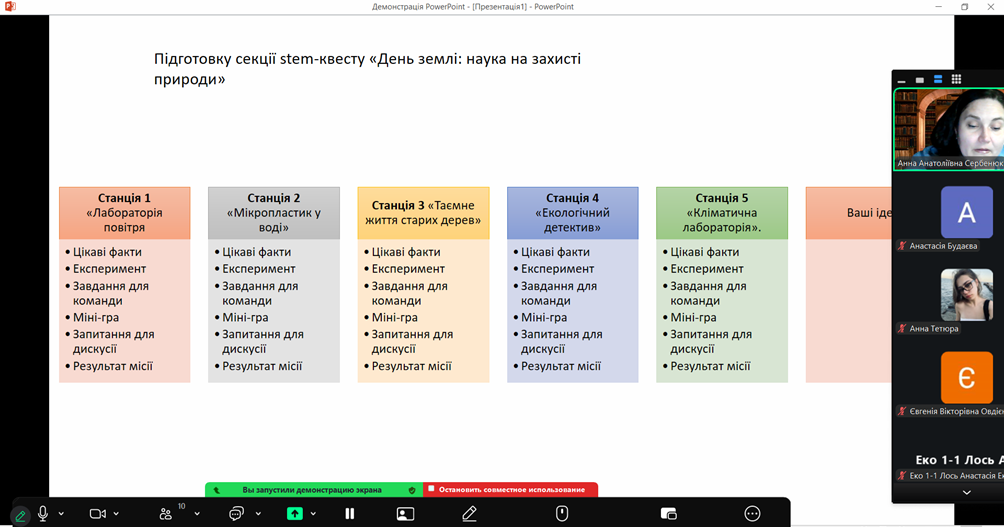Select Анна Тетюра video tile
The height and width of the screenshot is (527, 1004).
click(x=967, y=295)
